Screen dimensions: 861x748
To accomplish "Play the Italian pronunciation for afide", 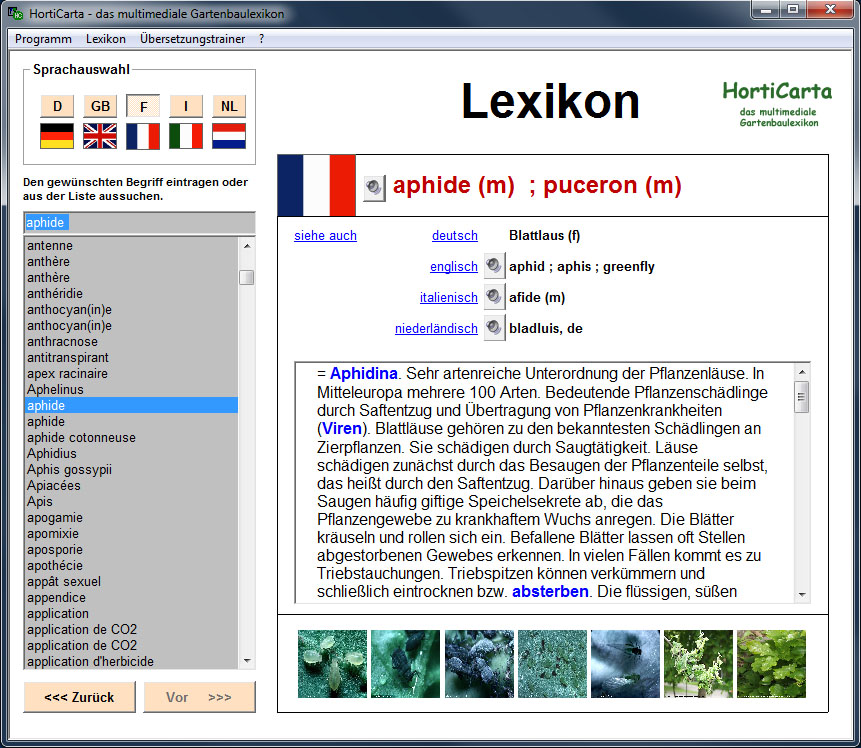I will pos(494,298).
